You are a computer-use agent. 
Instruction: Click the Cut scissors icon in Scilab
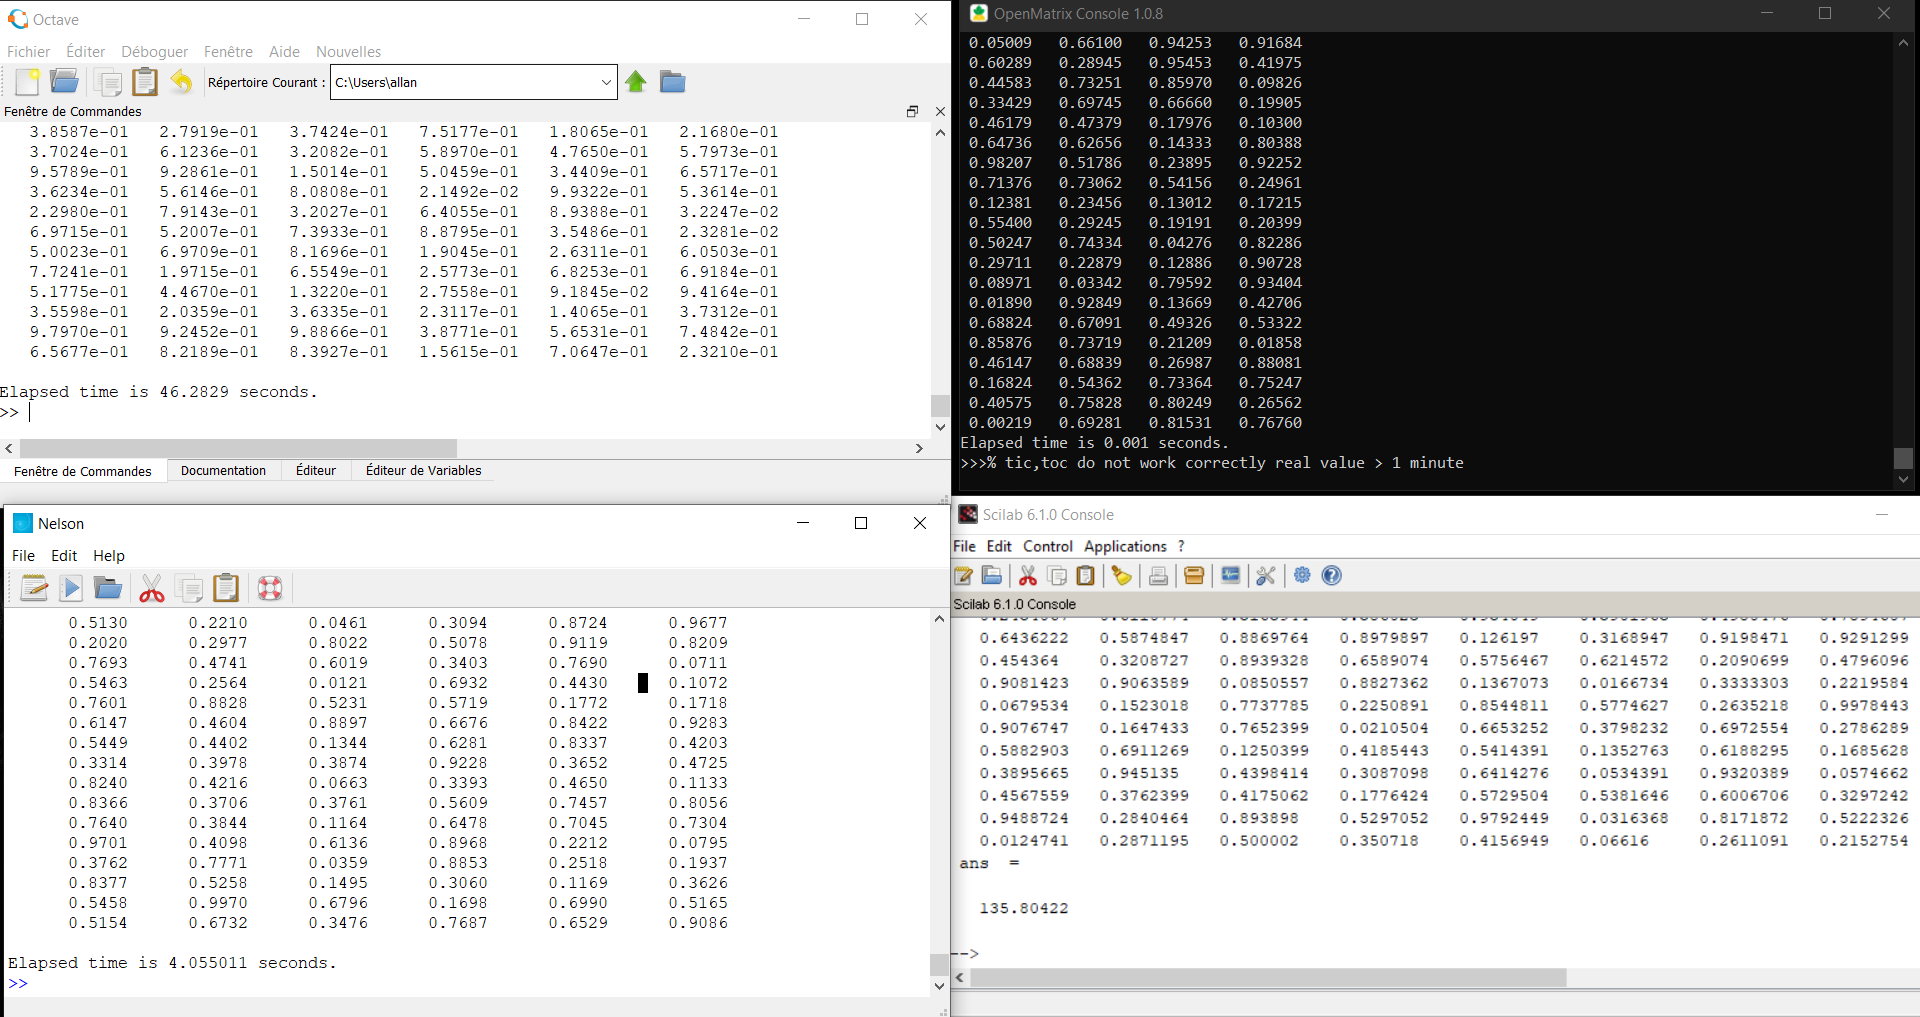1028,575
